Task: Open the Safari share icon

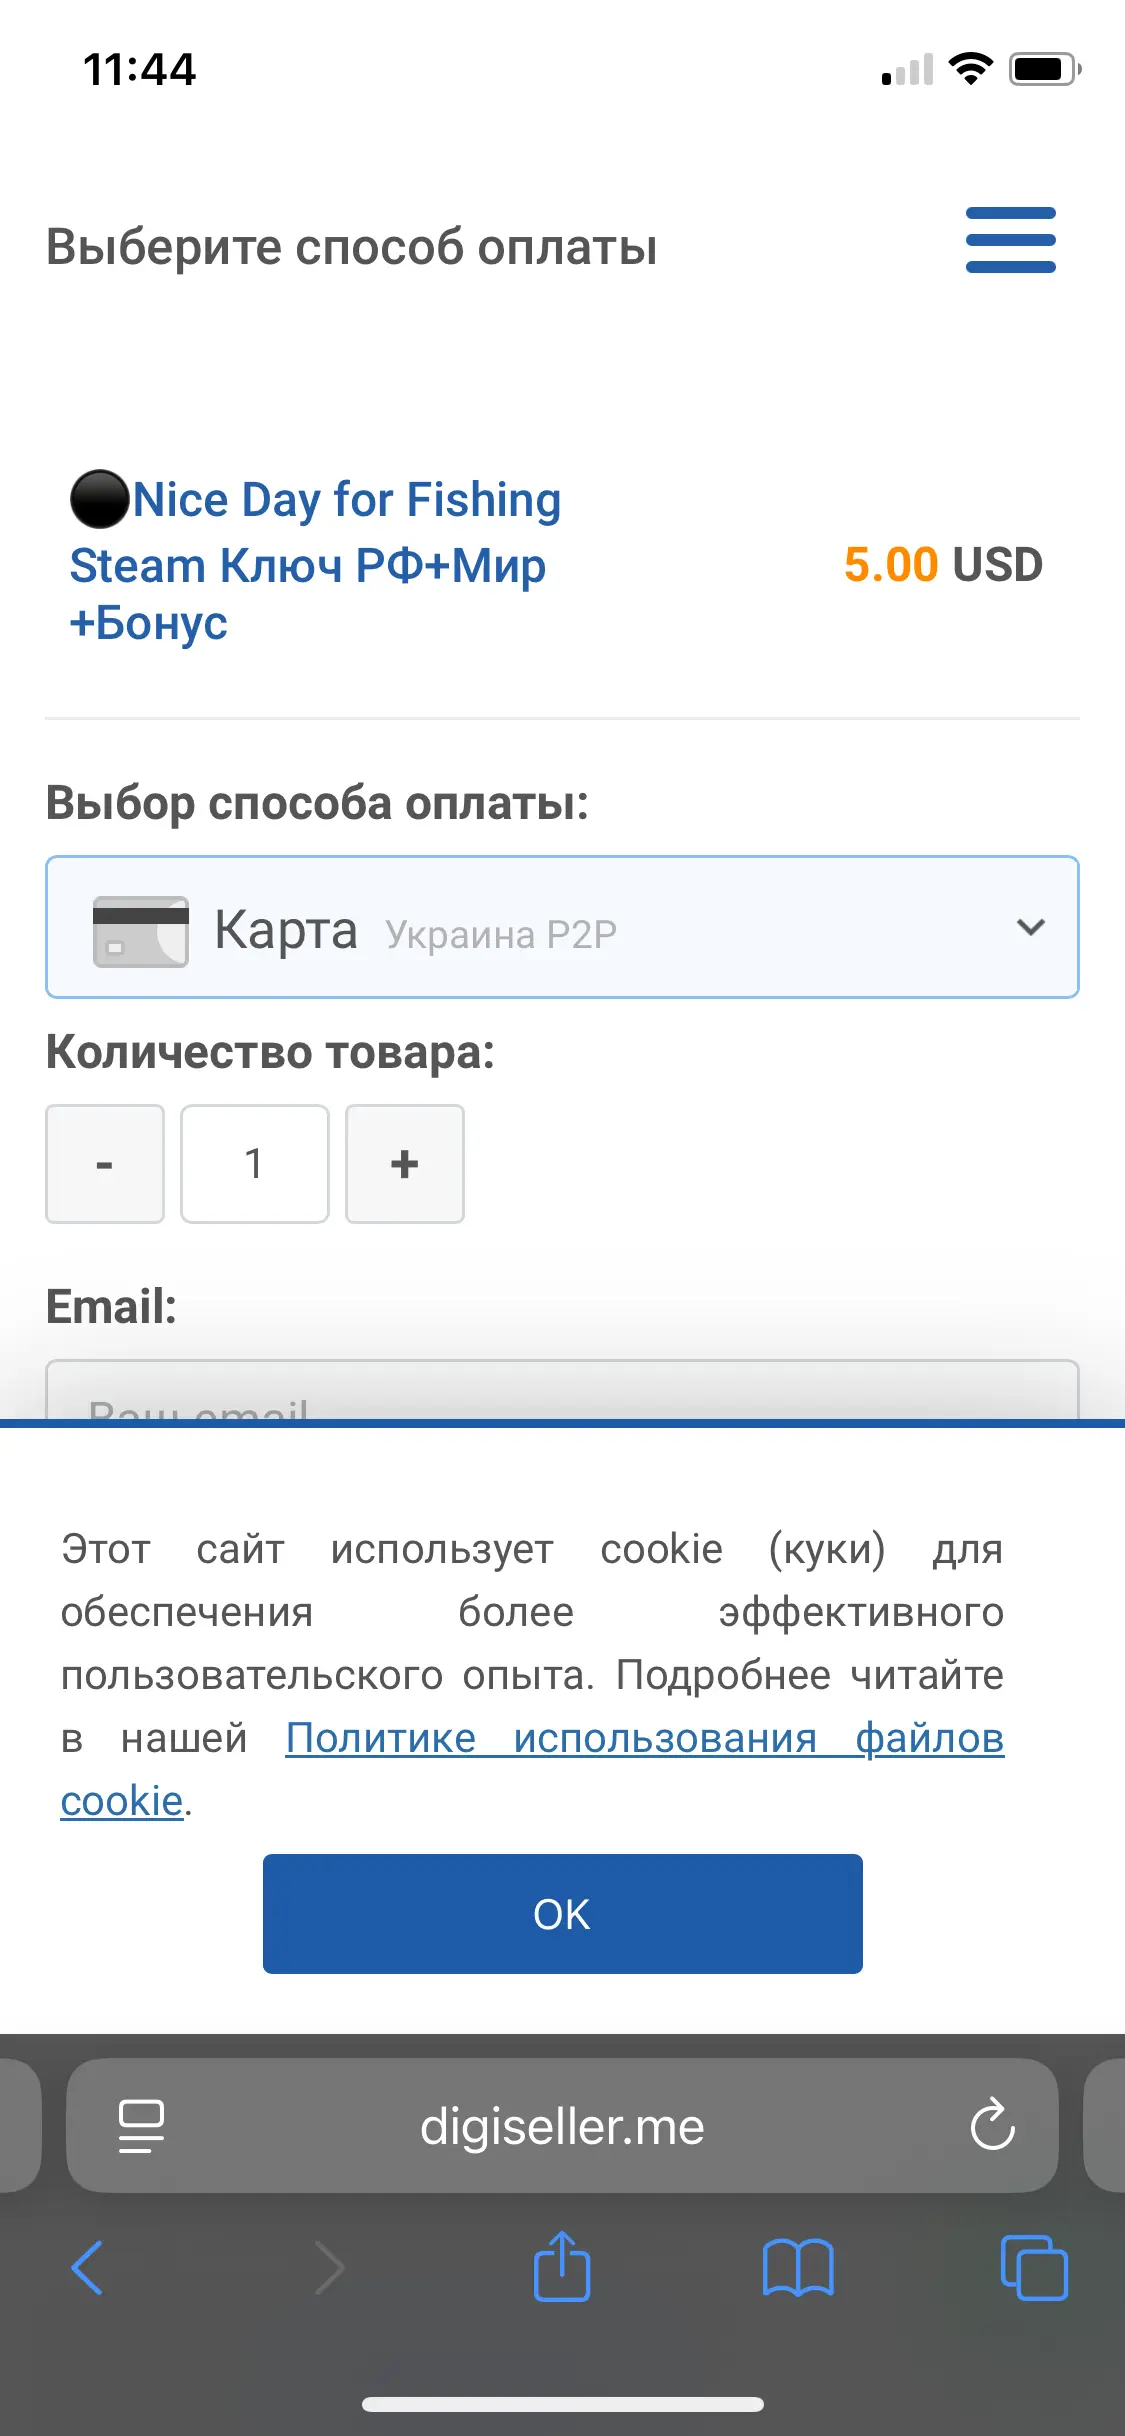Action: (562, 2265)
